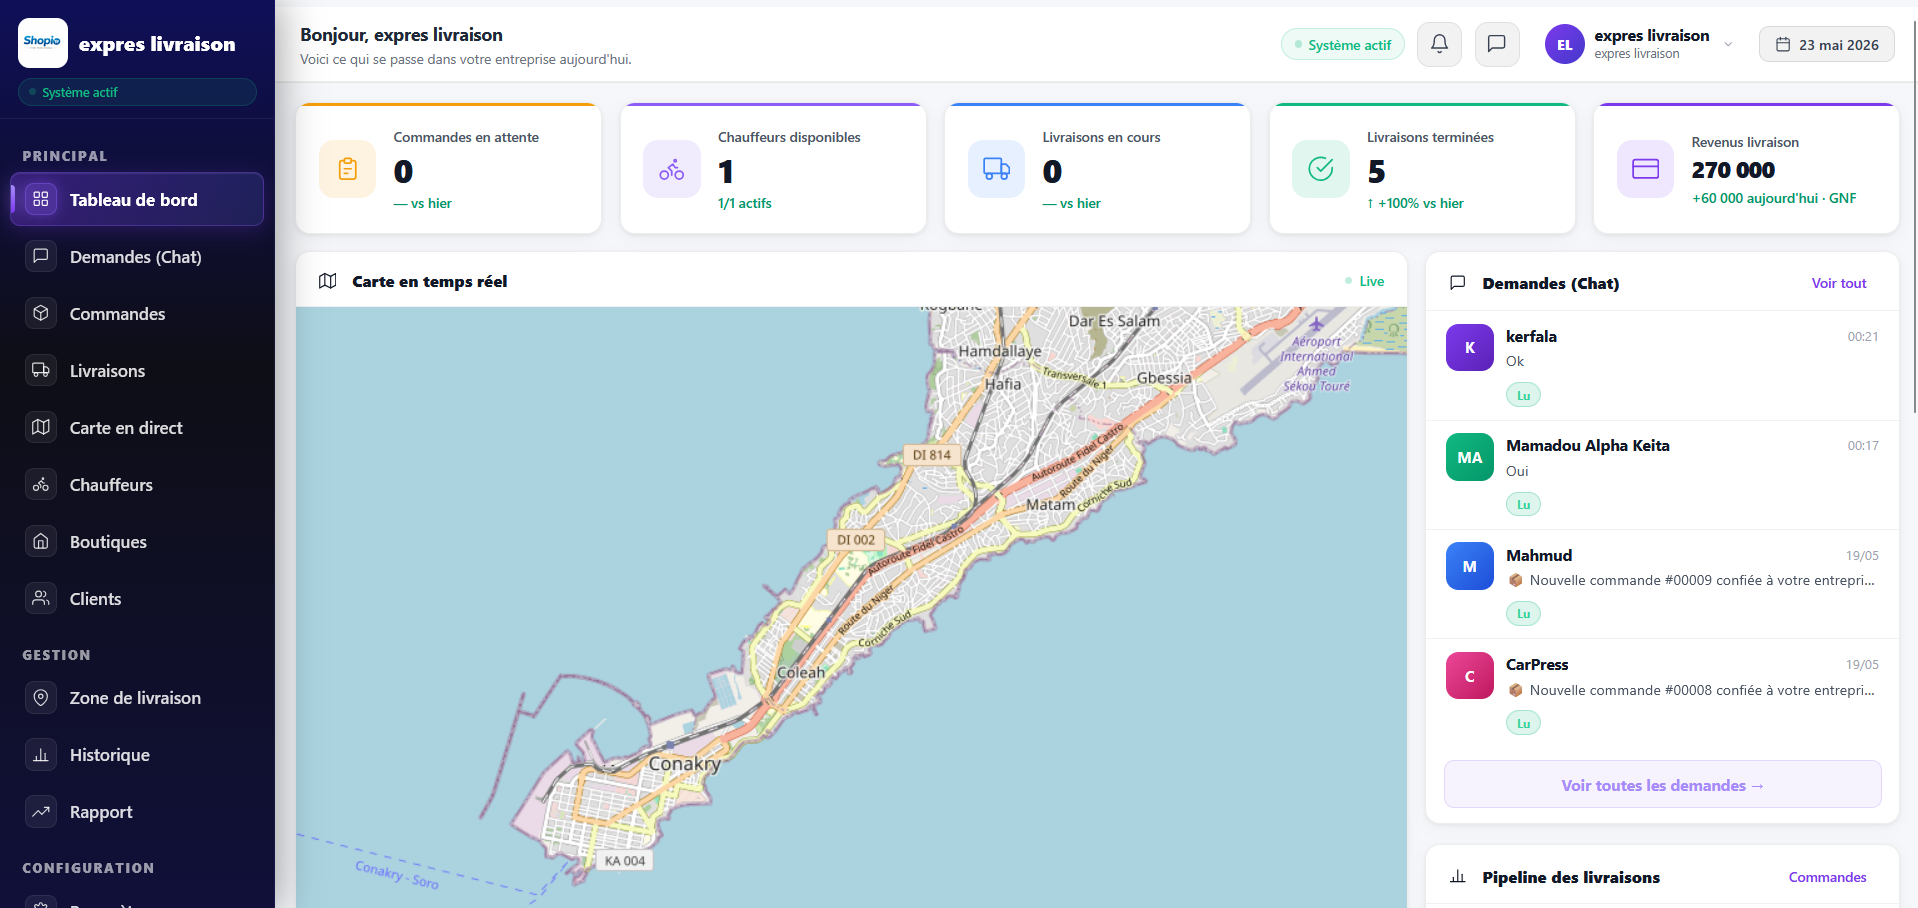Click the Système actif badge in header
Image resolution: width=1918 pixels, height=908 pixels.
tap(1342, 45)
